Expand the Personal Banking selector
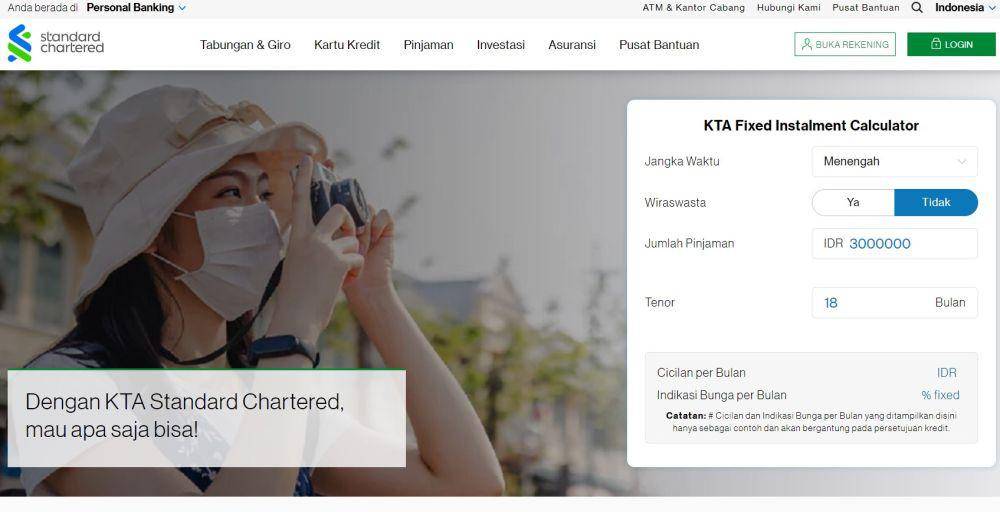This screenshot has height=512, width=1000. pos(136,8)
